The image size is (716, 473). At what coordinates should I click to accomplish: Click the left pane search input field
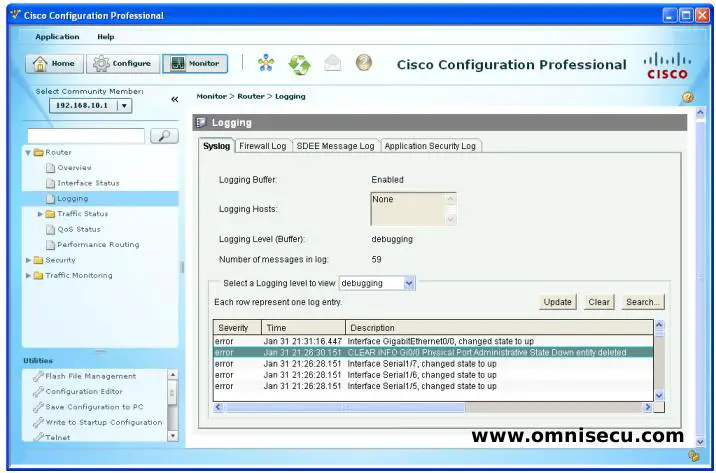[86, 136]
